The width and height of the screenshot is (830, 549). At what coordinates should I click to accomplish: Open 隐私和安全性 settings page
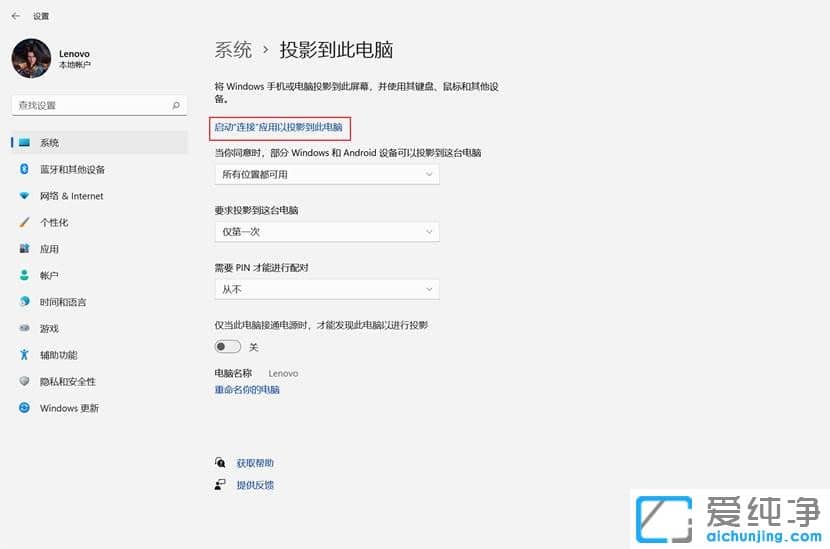pos(99,381)
